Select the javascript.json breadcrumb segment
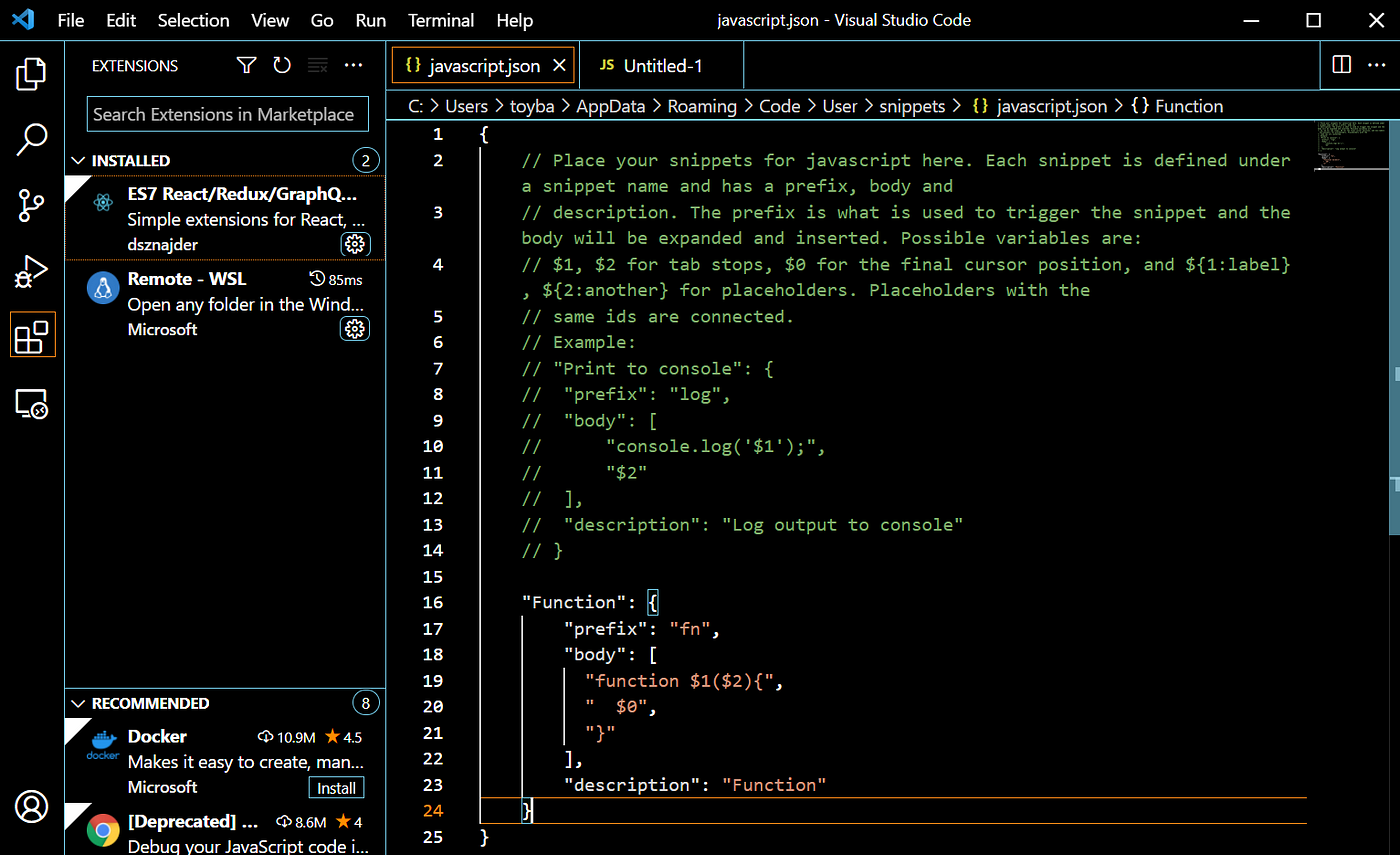 click(x=1040, y=106)
